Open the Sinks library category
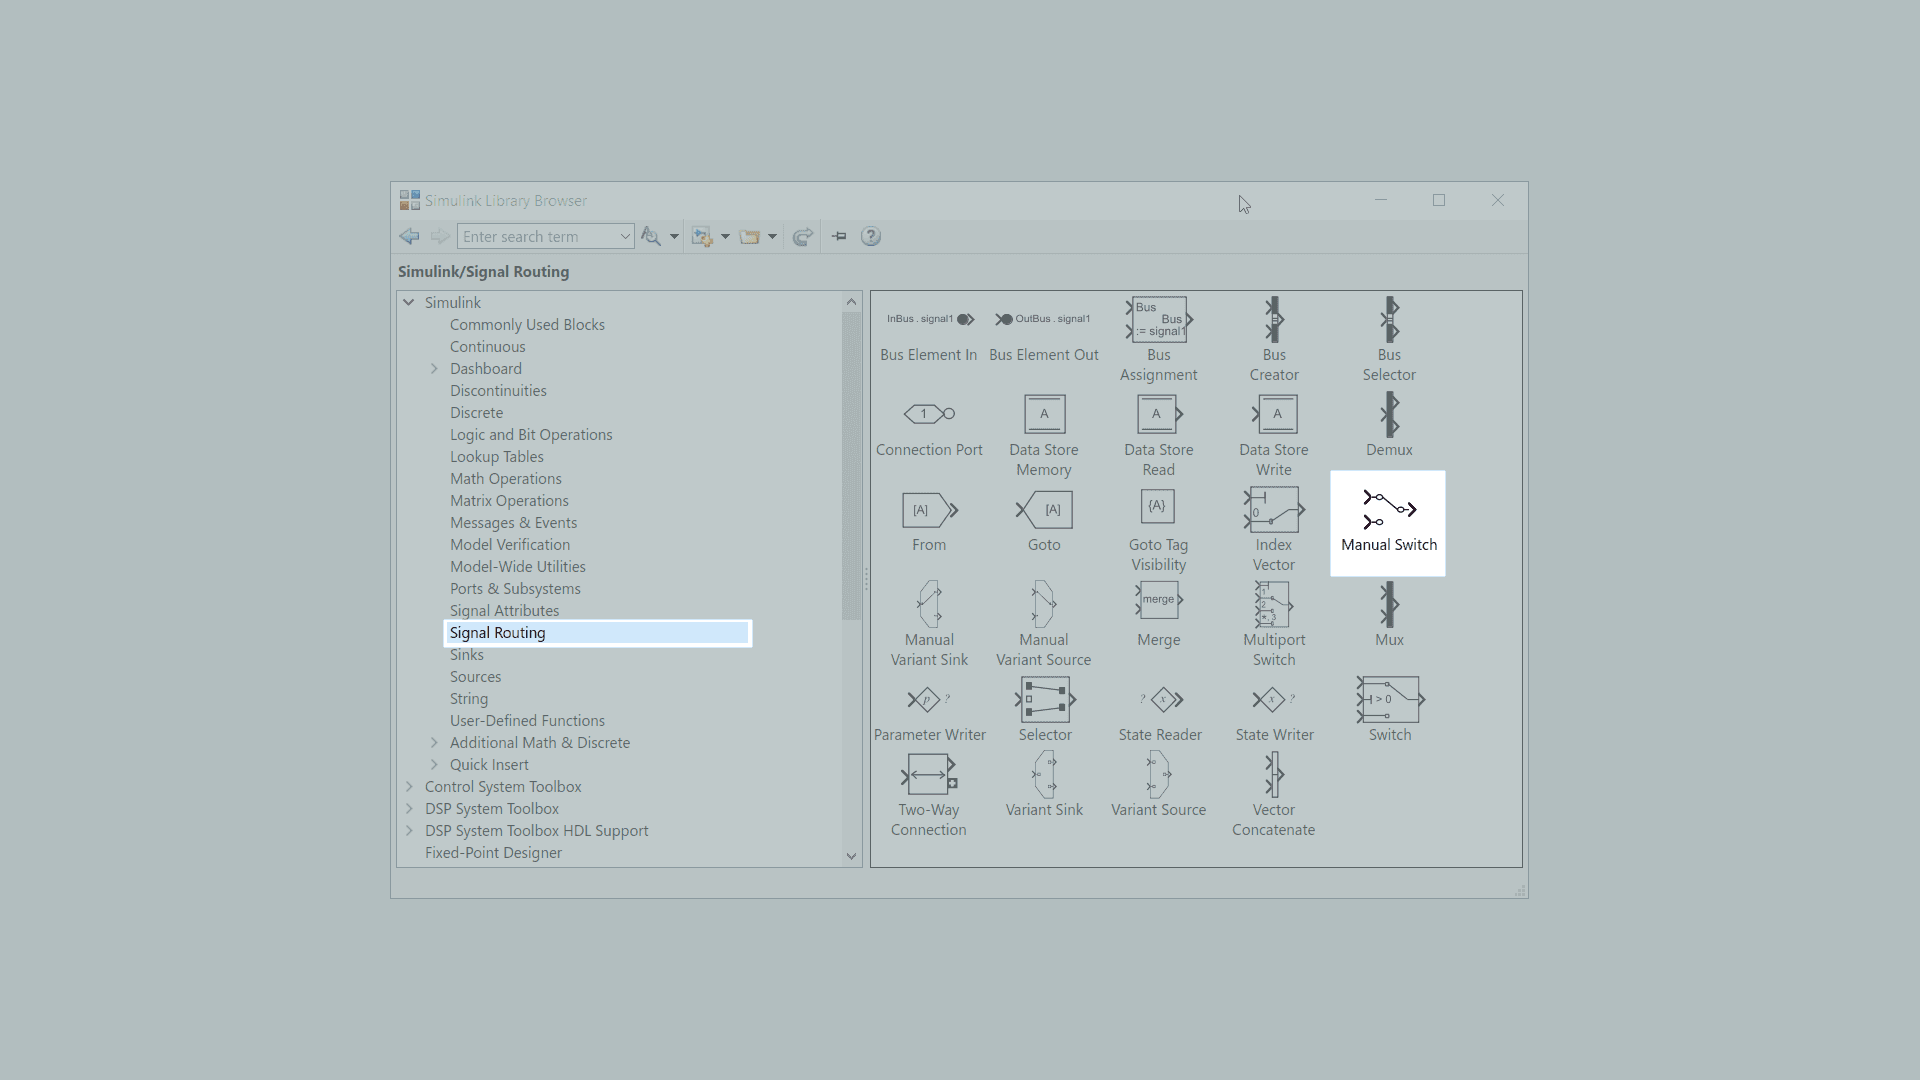The height and width of the screenshot is (1080, 1920). click(x=466, y=655)
